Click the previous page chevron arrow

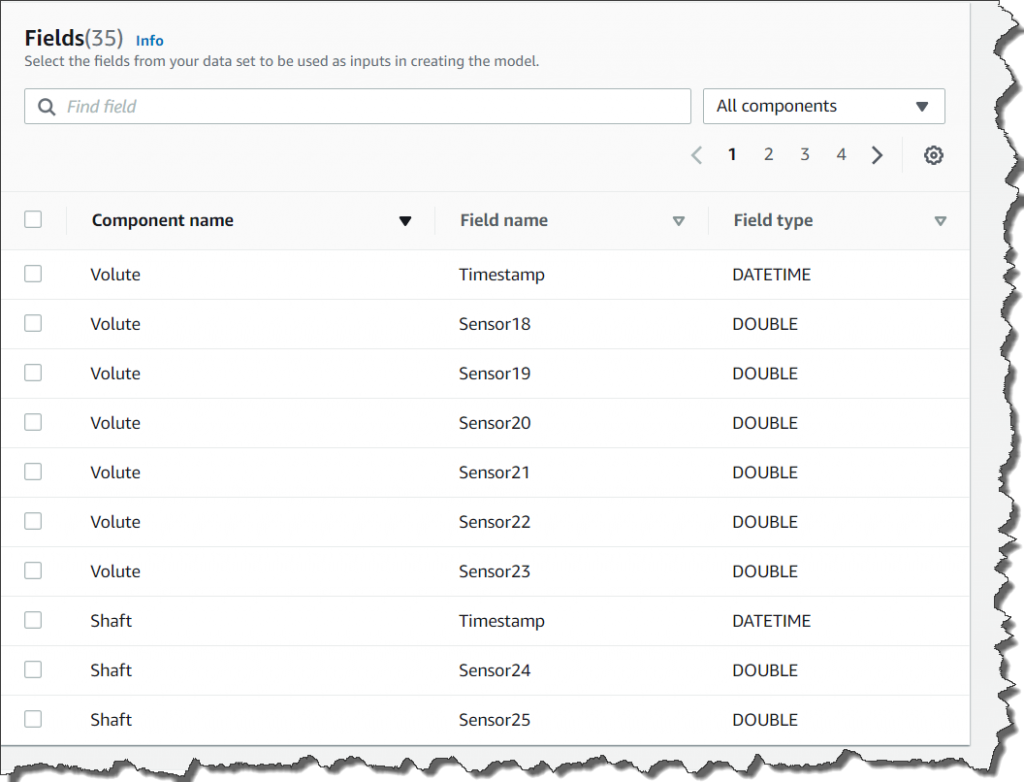(x=696, y=155)
